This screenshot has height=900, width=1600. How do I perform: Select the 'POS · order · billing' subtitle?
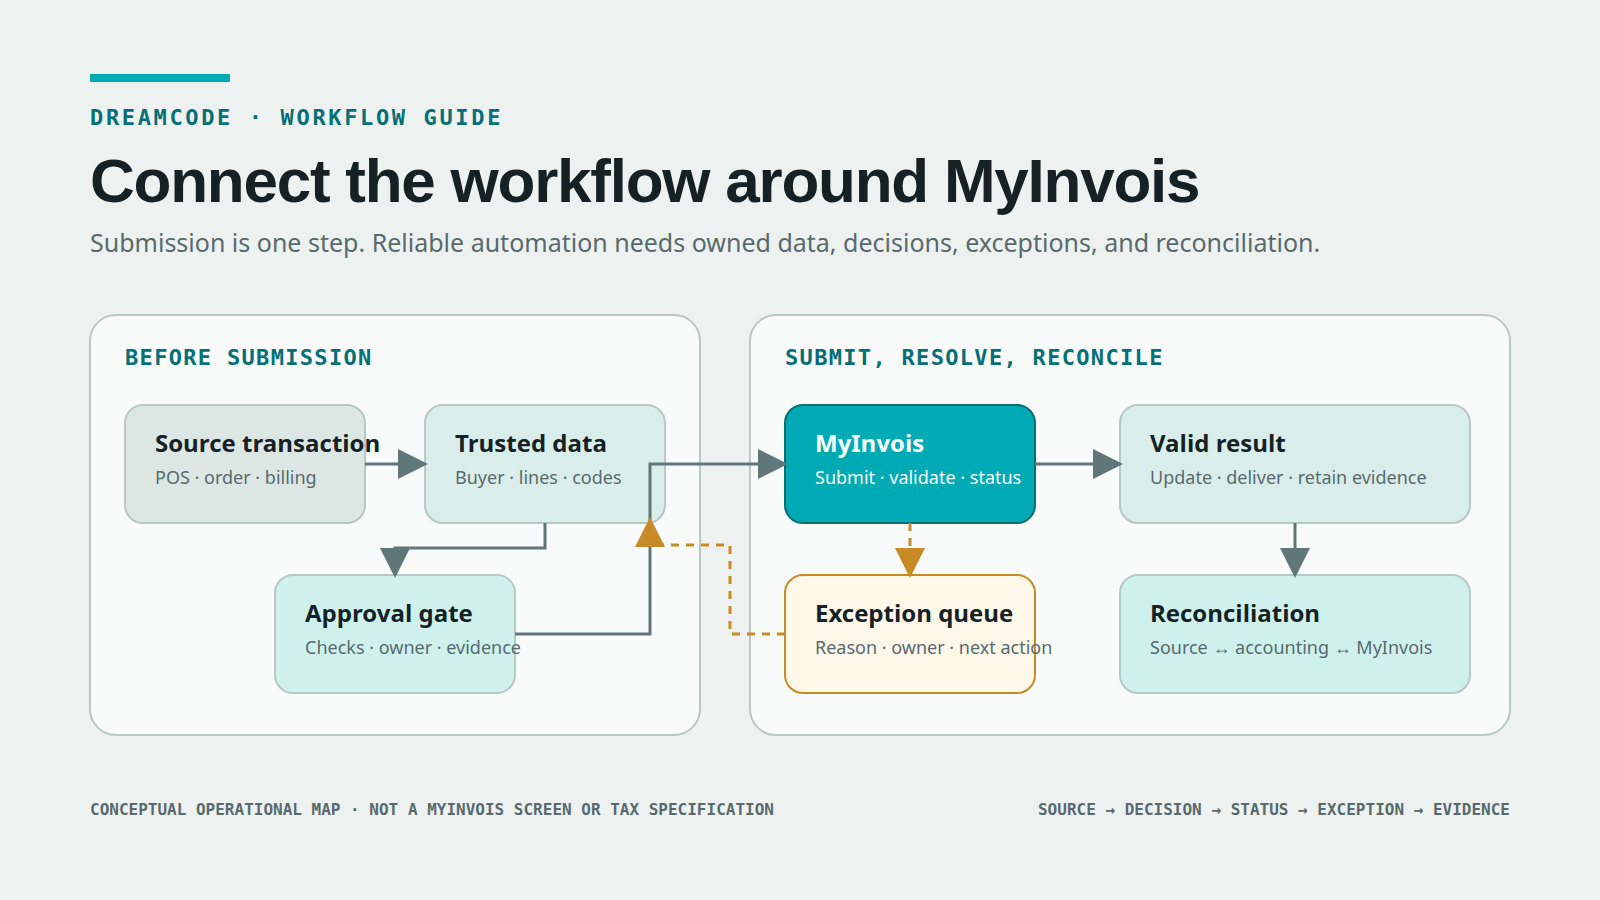(x=235, y=478)
